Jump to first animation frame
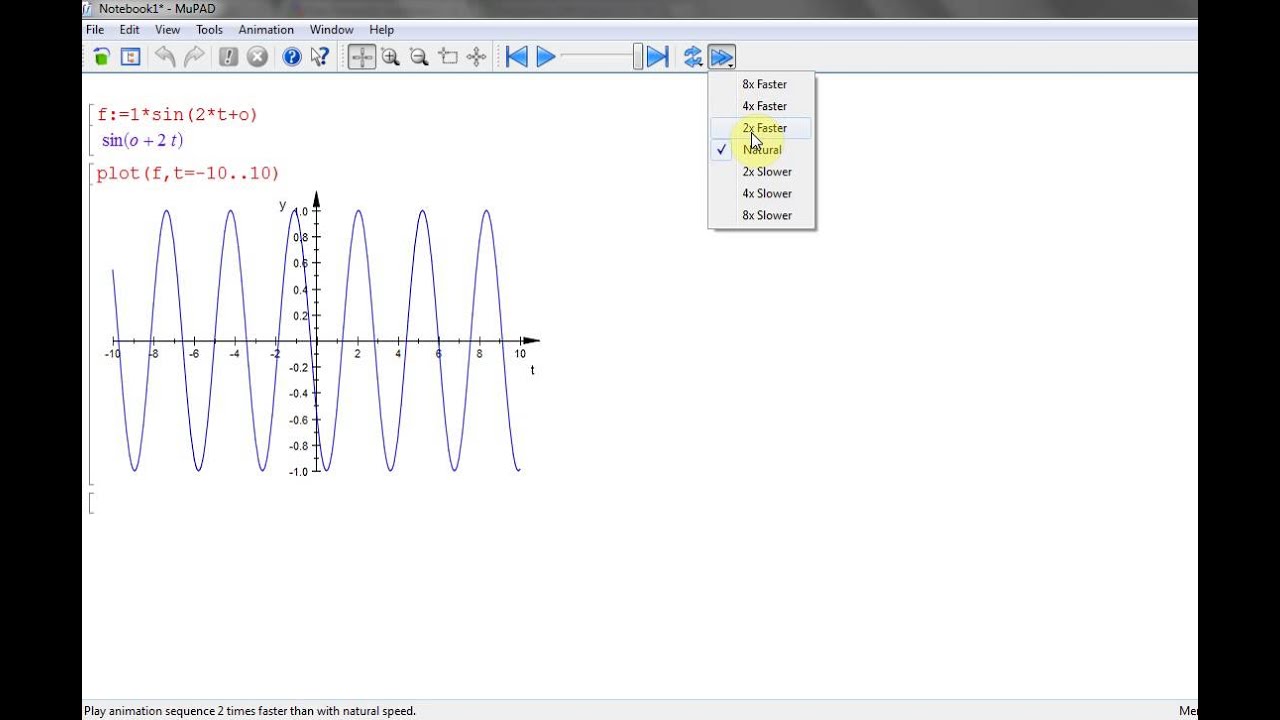 516,57
